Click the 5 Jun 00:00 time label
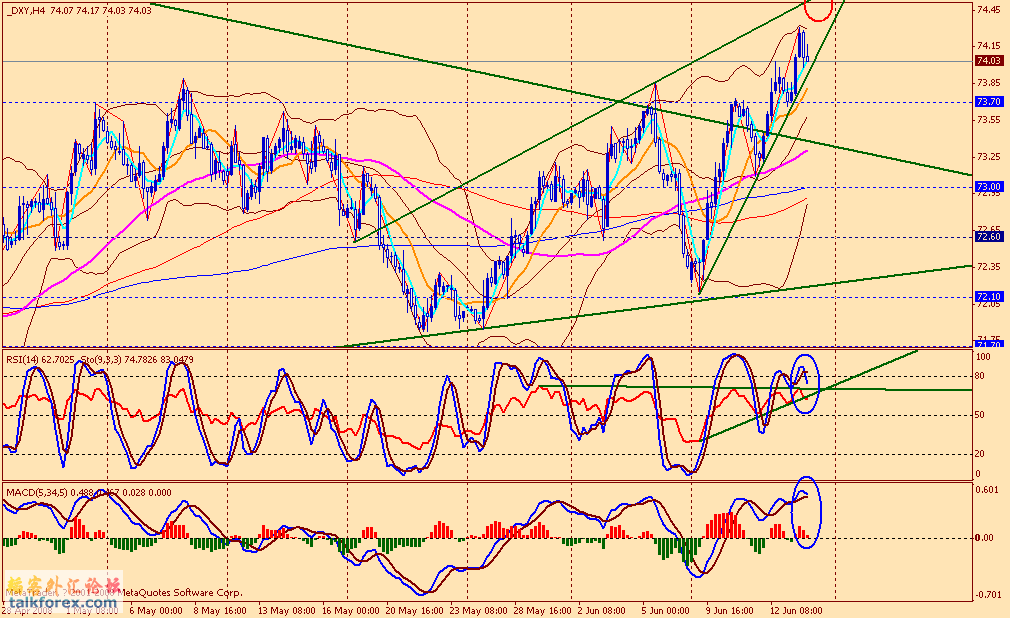This screenshot has width=1010, height=618. [x=665, y=610]
